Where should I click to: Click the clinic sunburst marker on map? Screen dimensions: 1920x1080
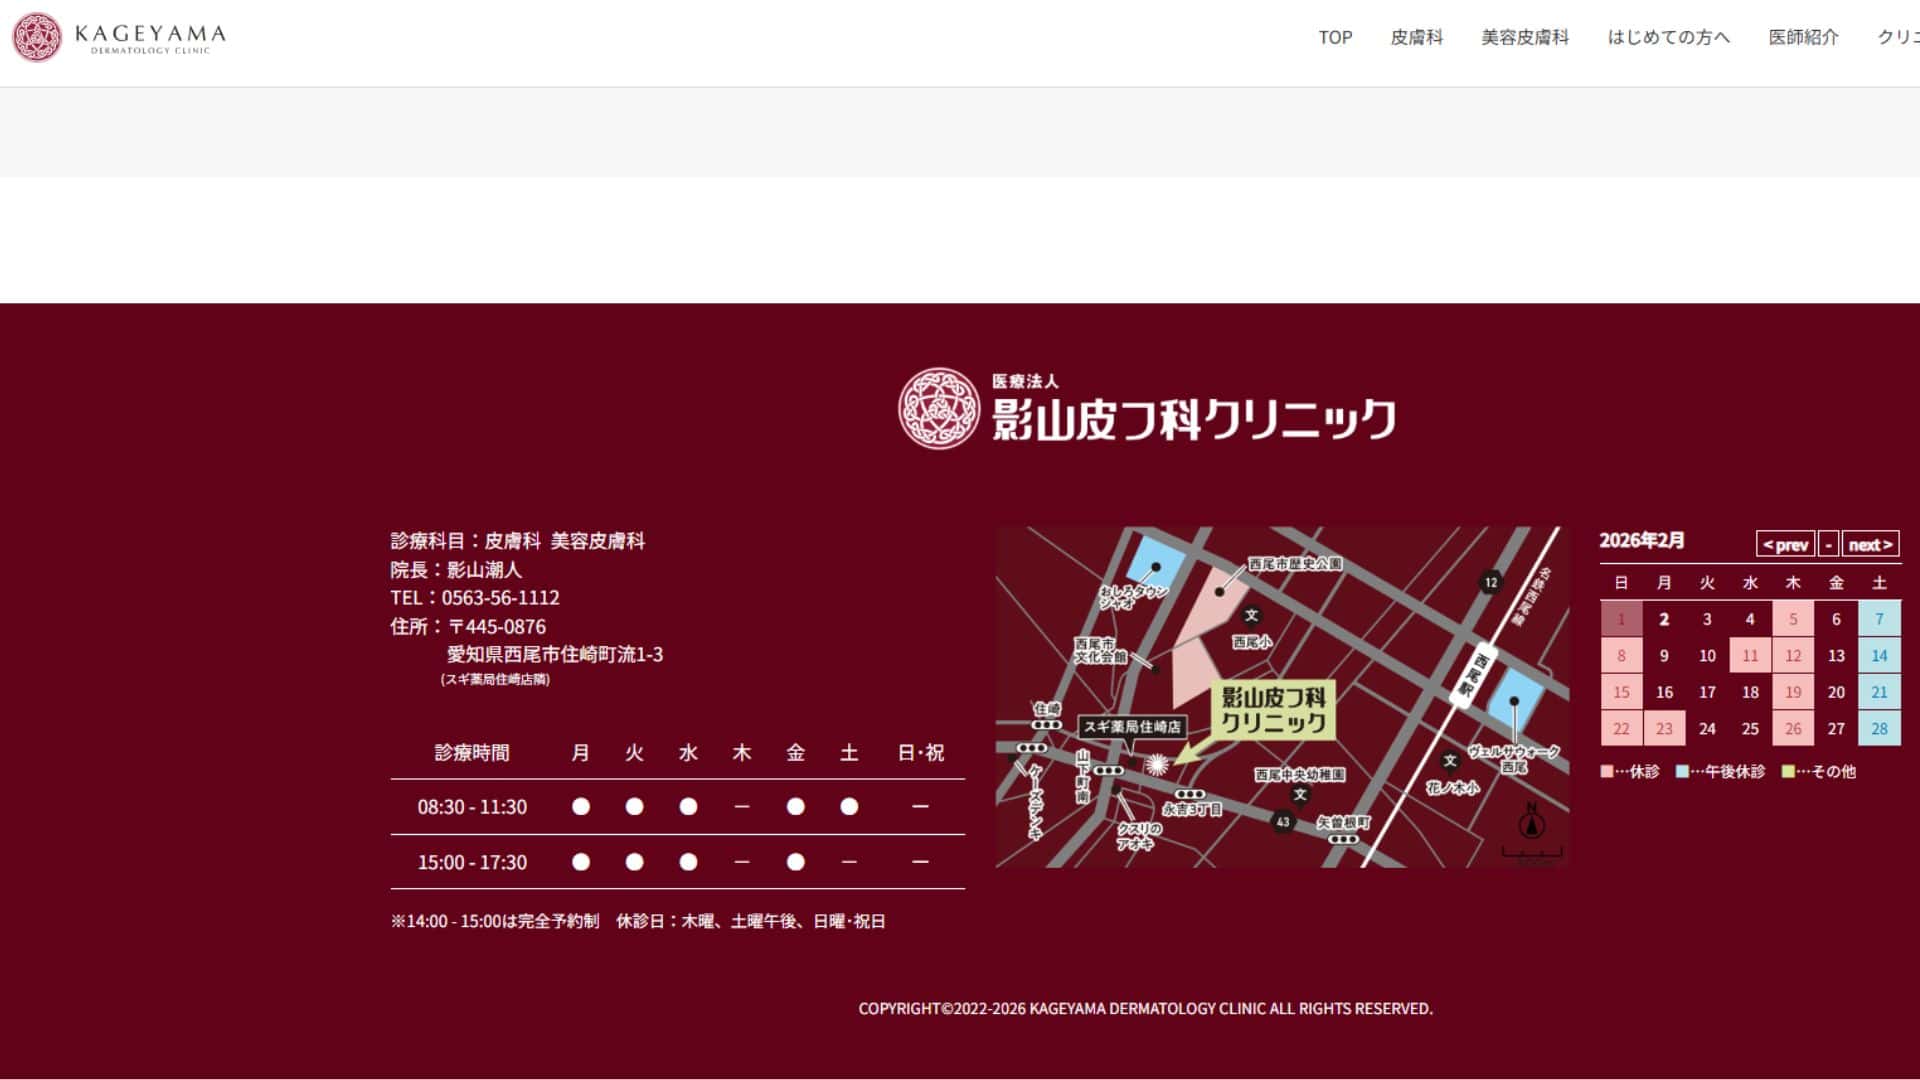(1156, 765)
